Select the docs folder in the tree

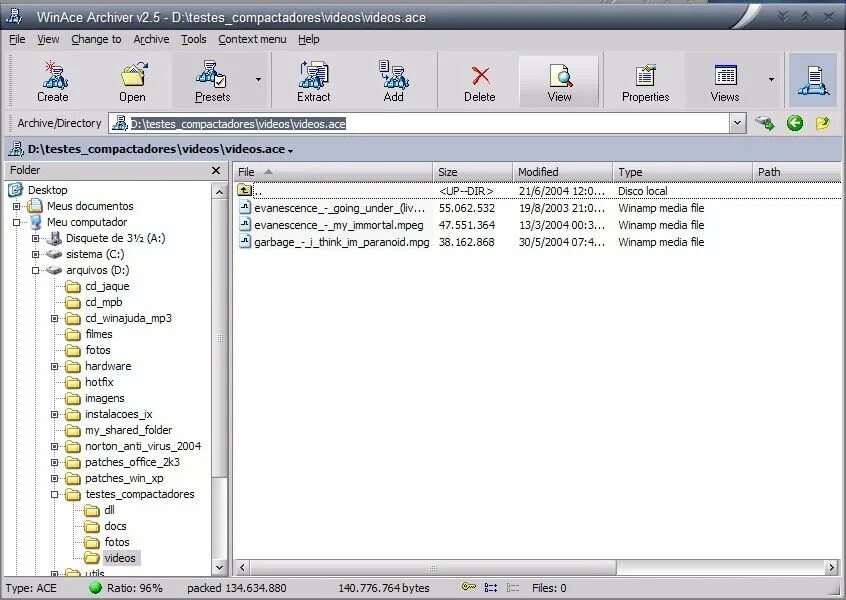[115, 526]
